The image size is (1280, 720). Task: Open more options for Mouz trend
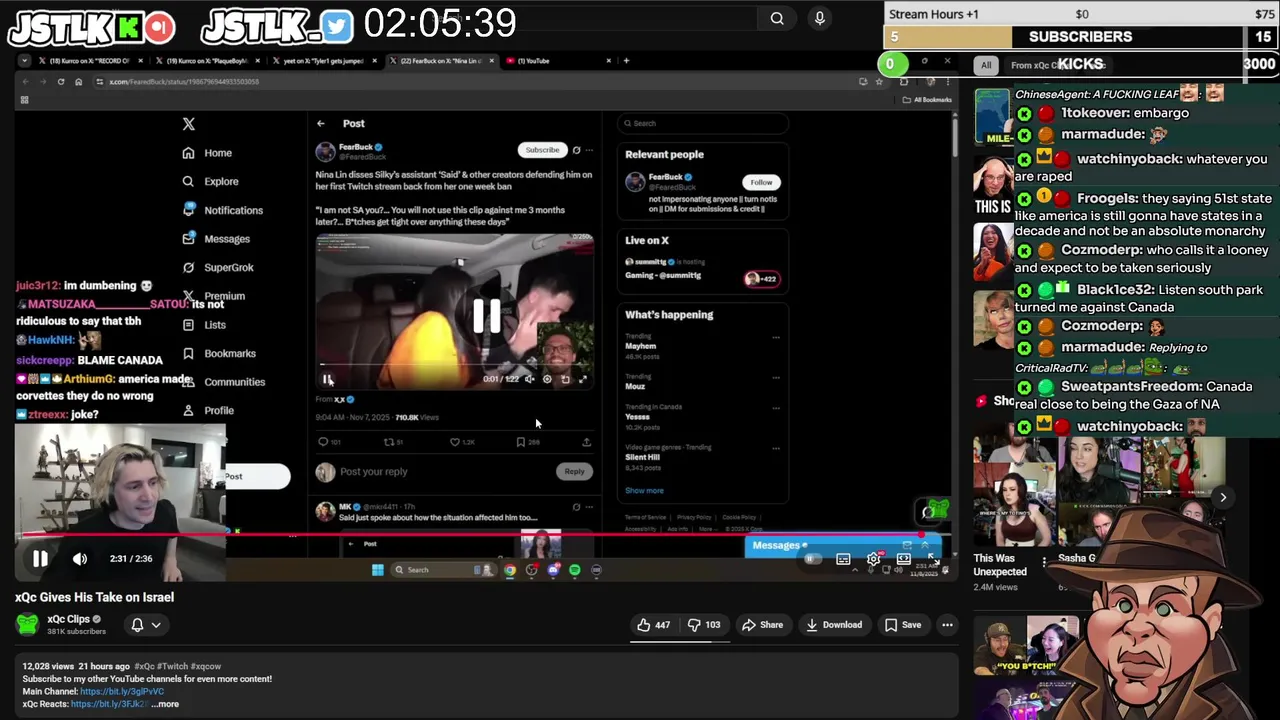(775, 378)
